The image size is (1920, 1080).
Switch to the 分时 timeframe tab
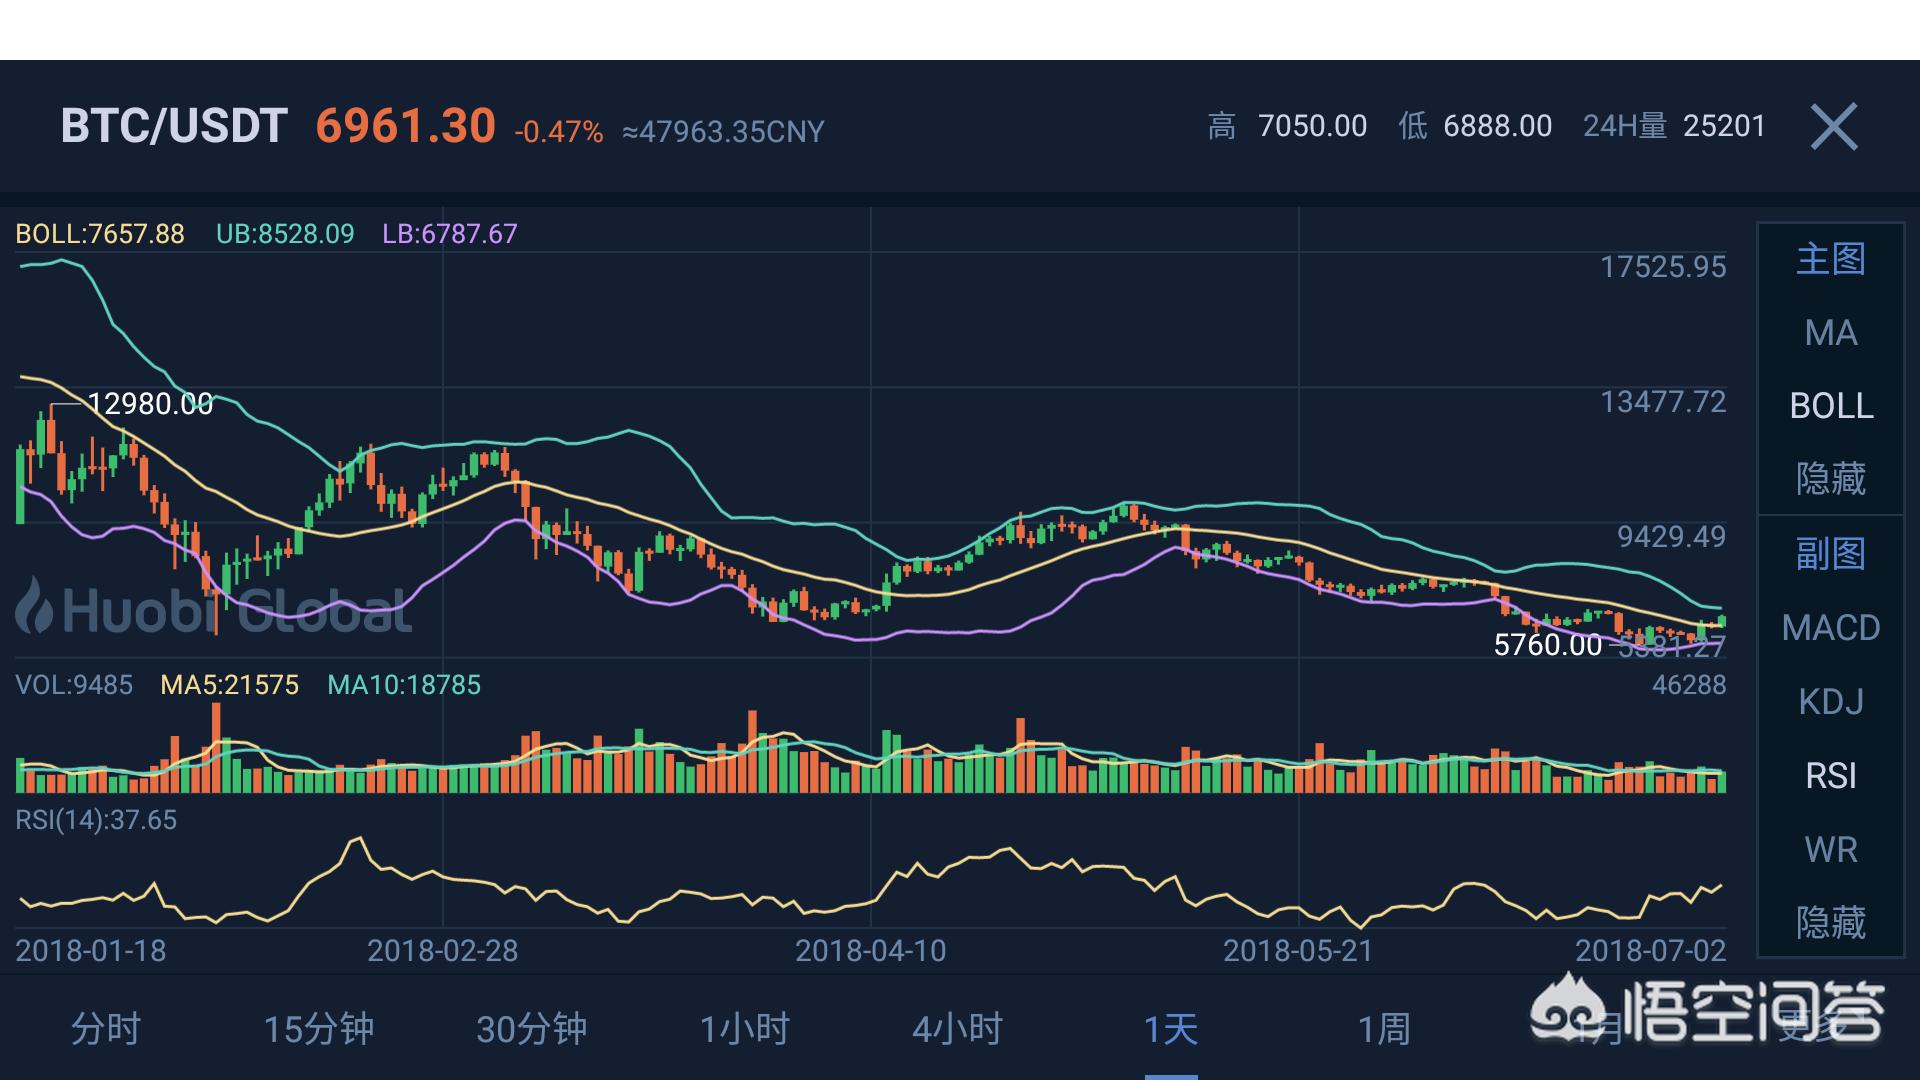(x=106, y=1029)
